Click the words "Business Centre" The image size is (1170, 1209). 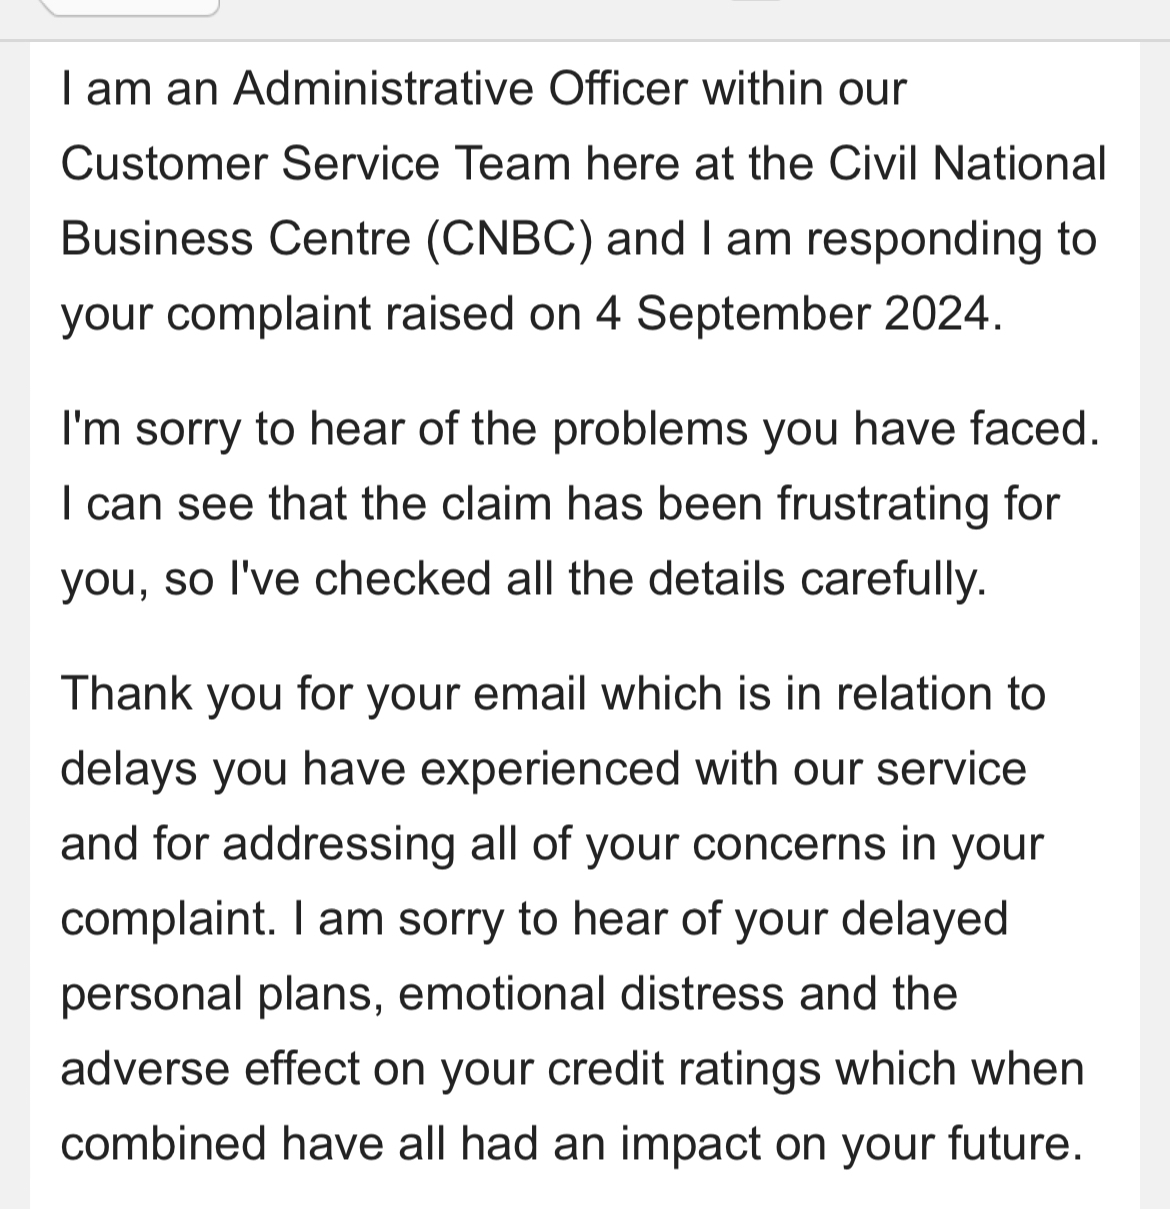tap(236, 239)
